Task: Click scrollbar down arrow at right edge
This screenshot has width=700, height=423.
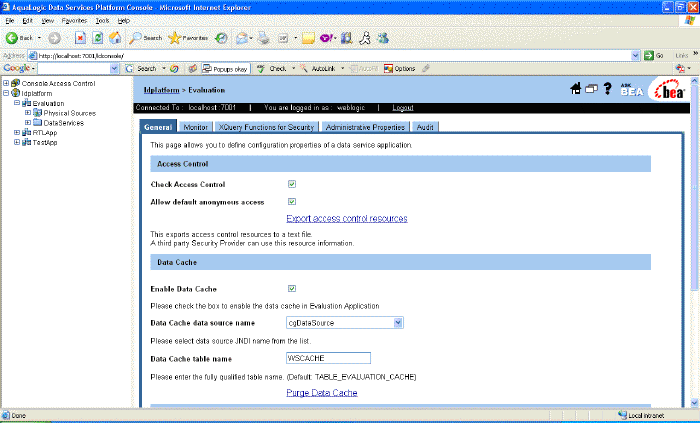Action: point(695,402)
